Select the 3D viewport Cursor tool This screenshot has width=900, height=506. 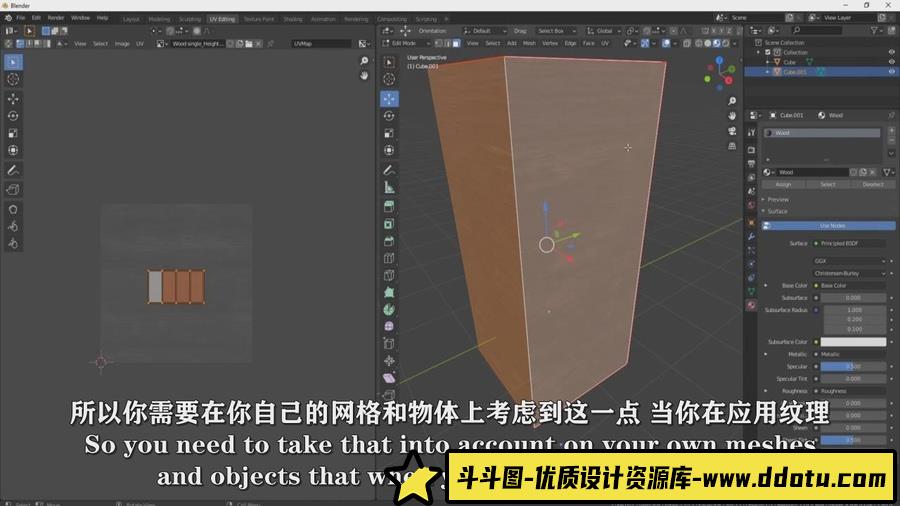(x=389, y=79)
